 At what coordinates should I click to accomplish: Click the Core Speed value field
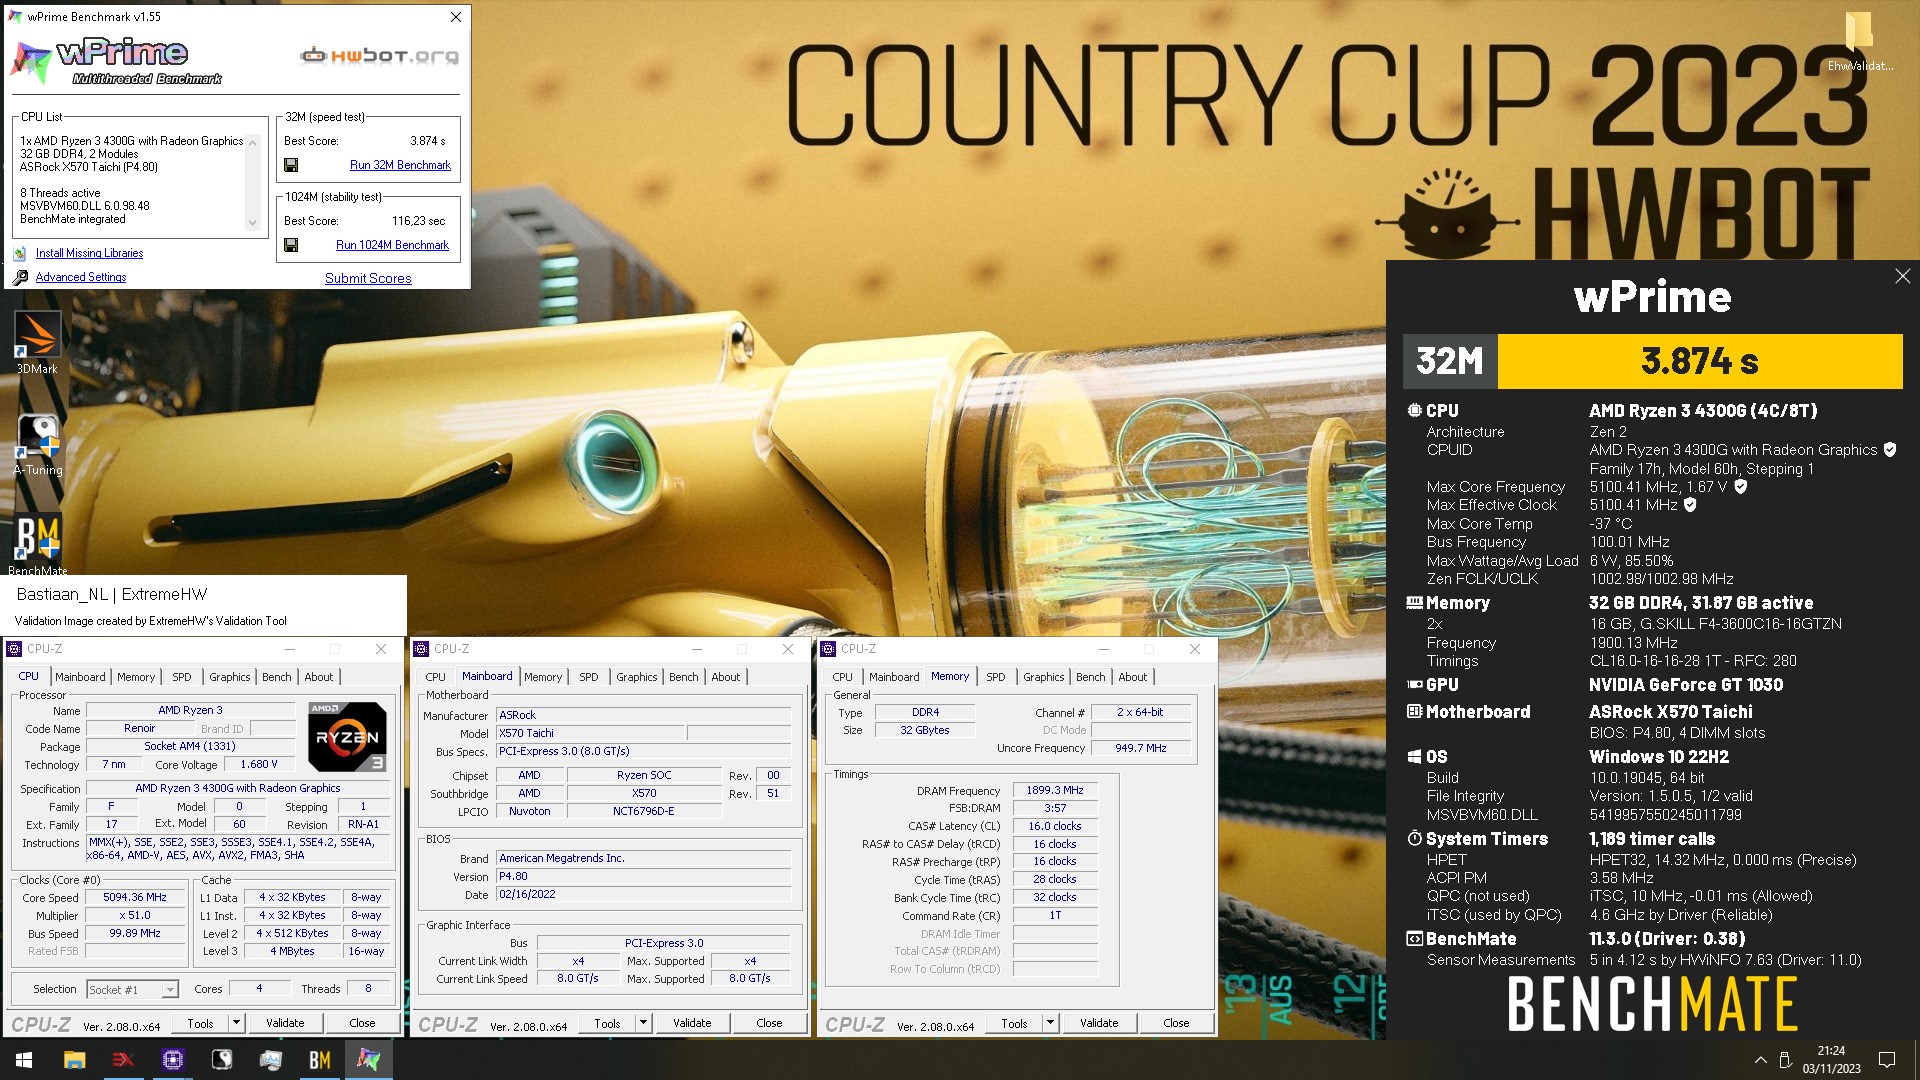pyautogui.click(x=135, y=898)
